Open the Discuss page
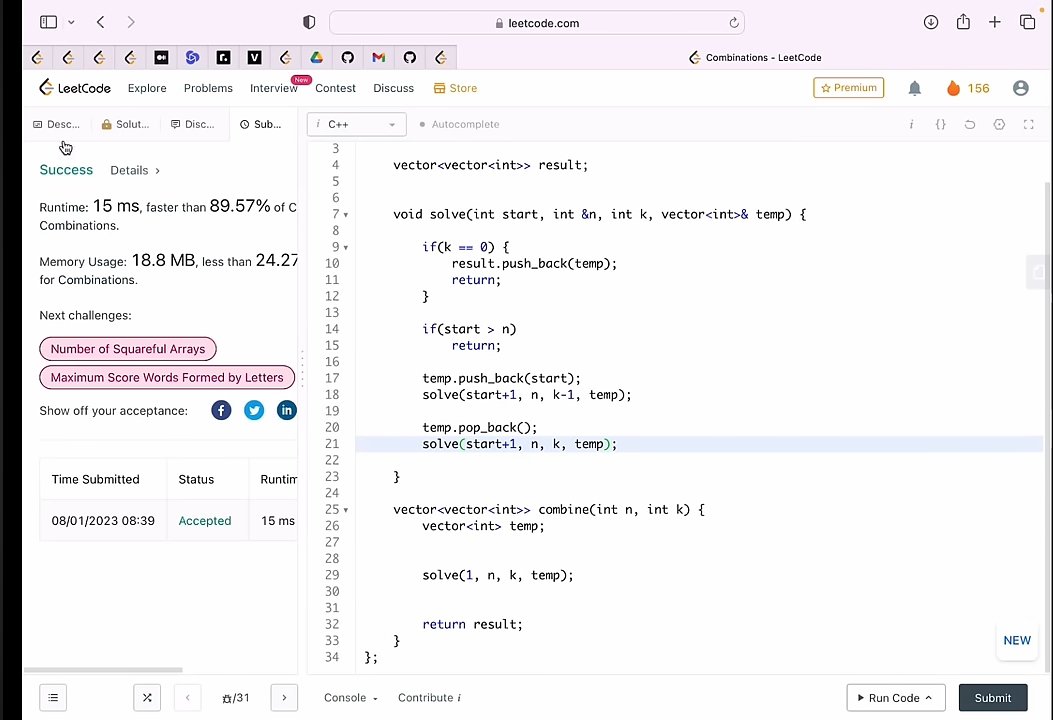This screenshot has width=1053, height=720. pos(394,88)
